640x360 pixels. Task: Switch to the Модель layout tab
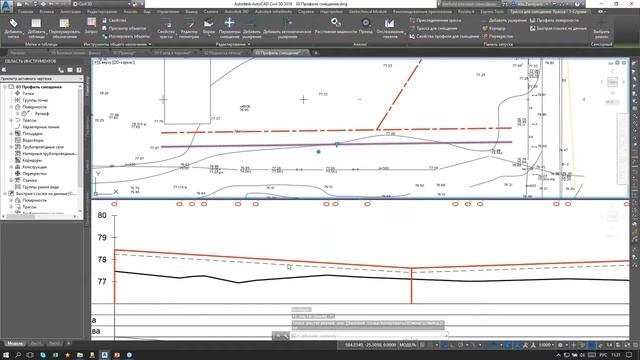(15, 344)
